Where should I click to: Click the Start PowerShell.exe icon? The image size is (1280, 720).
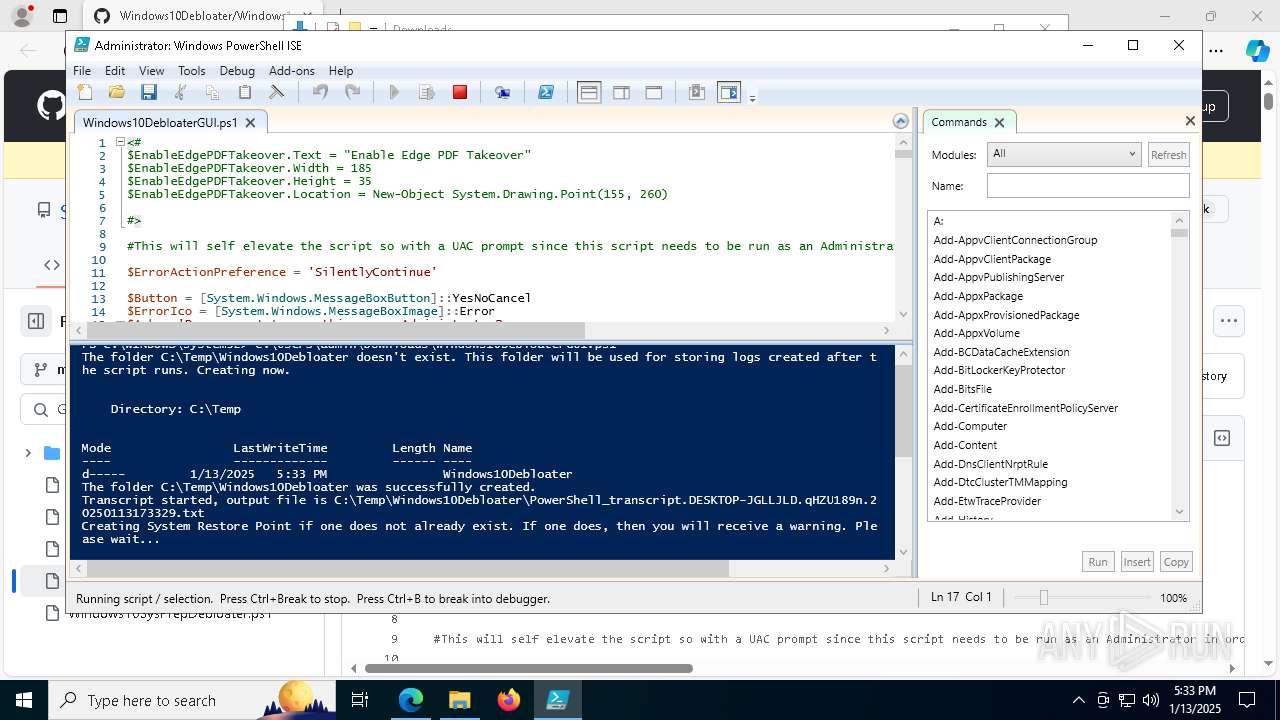pos(546,92)
